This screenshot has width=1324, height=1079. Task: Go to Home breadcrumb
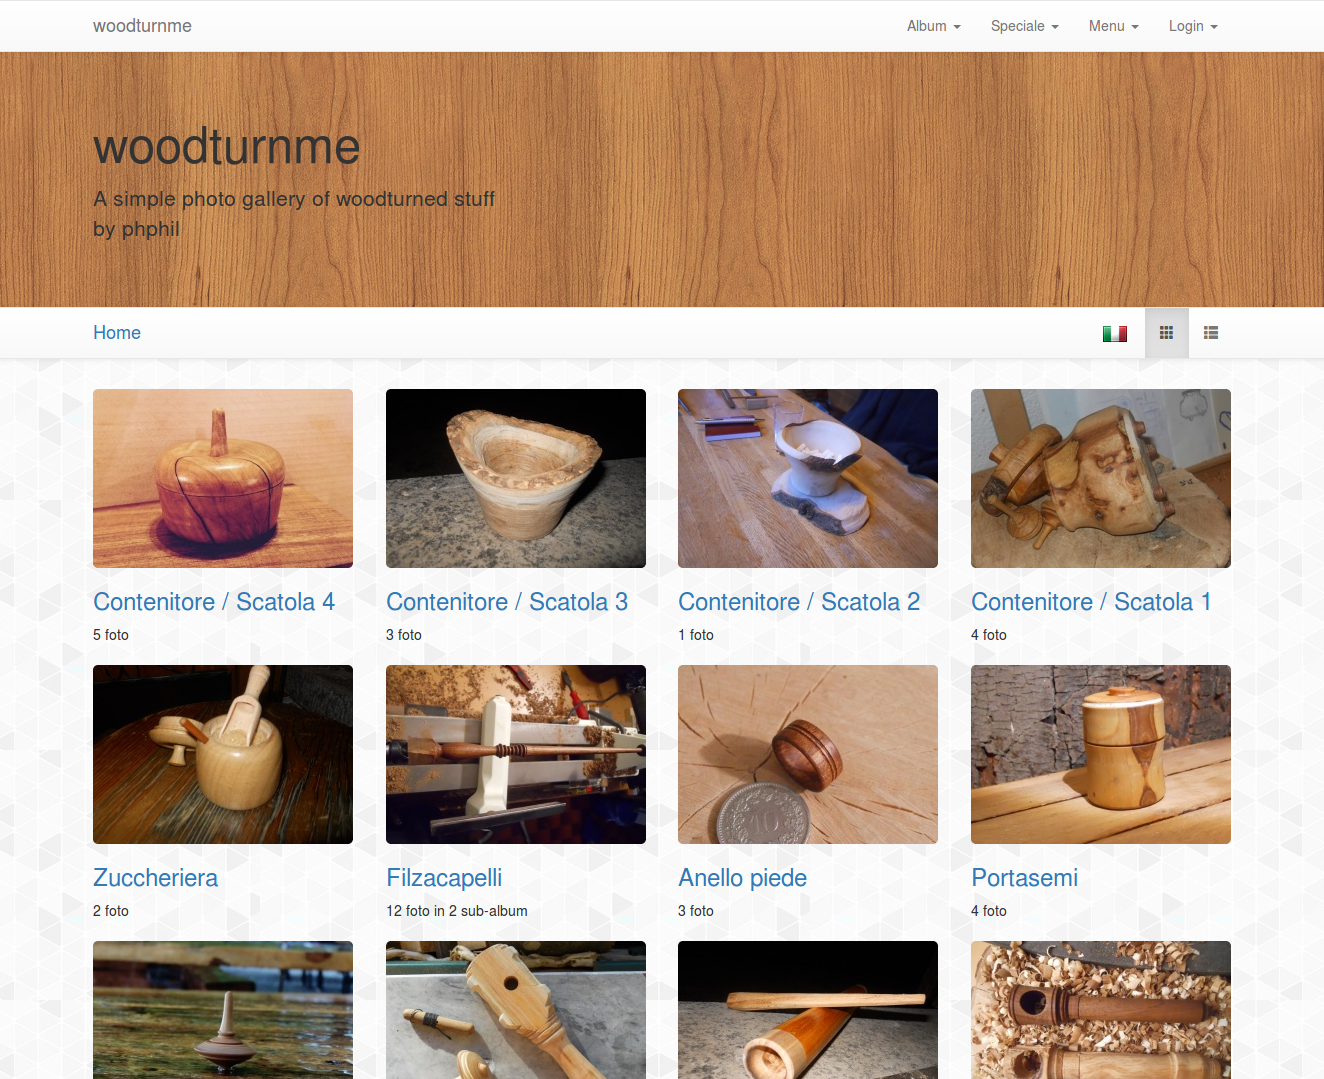[117, 333]
